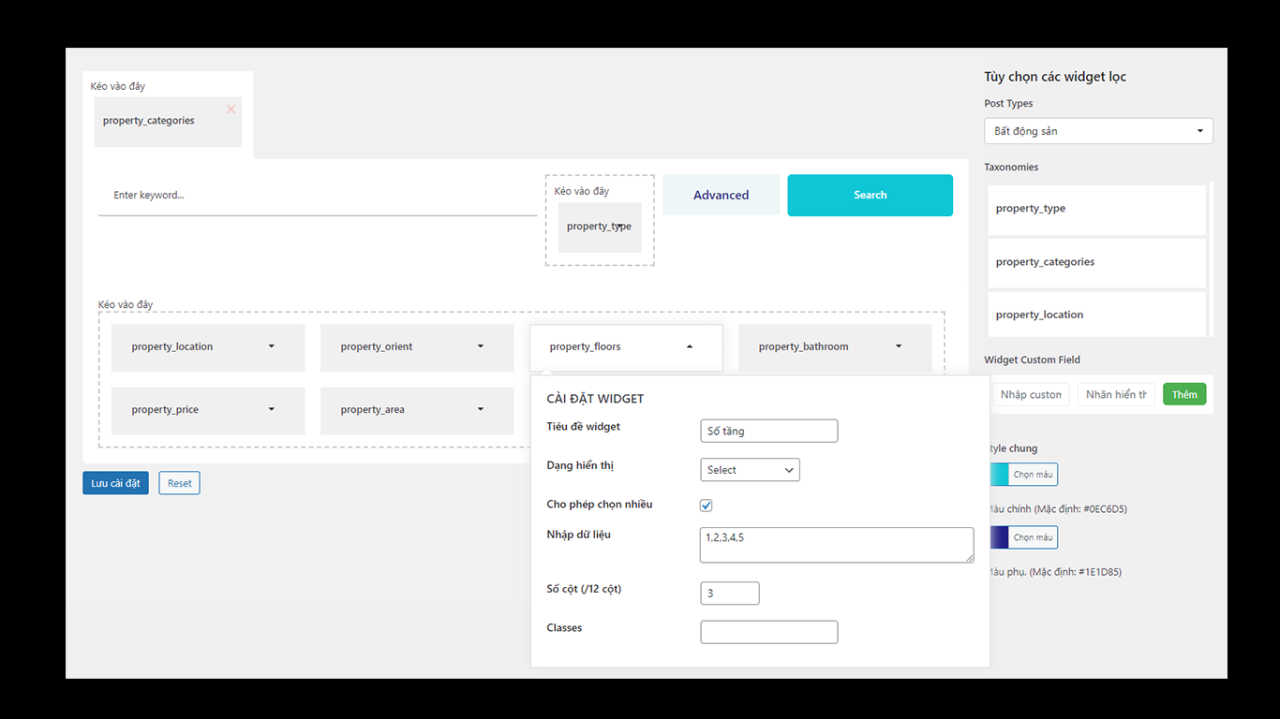Viewport: 1280px width, 719px height.
Task: Click the Enter keyword search input field
Action: tap(300, 194)
